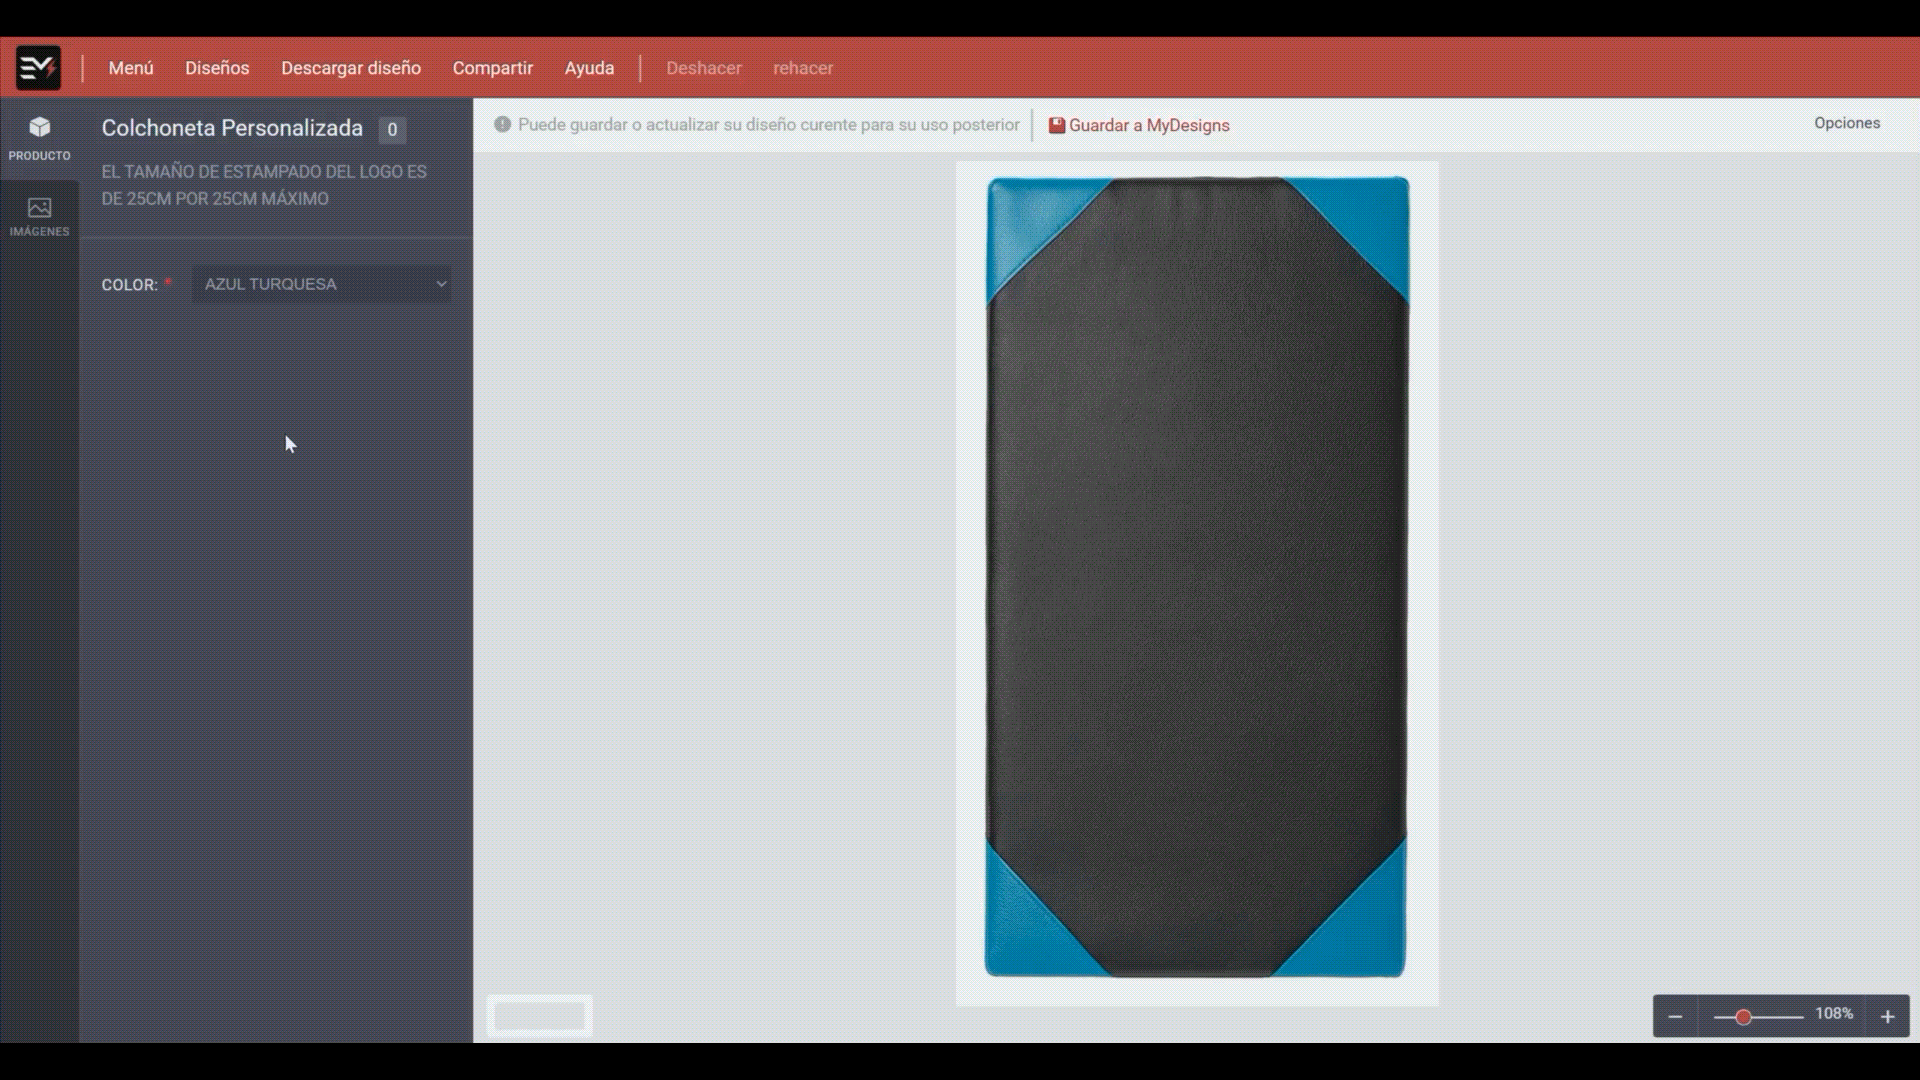The width and height of the screenshot is (1920, 1080).
Task: Open the Compartir menu
Action: (x=493, y=68)
